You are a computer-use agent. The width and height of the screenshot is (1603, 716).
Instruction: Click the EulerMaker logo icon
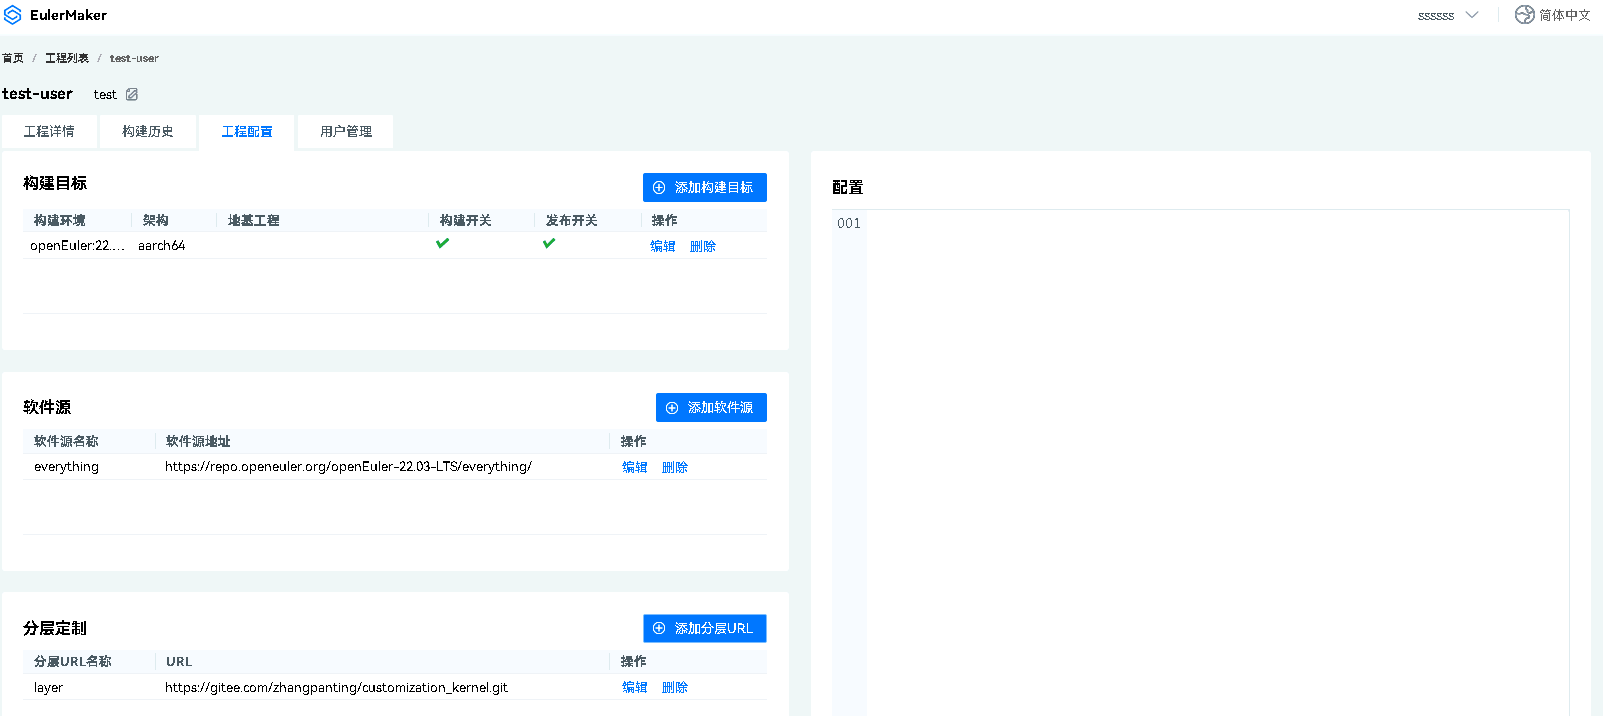pos(13,15)
